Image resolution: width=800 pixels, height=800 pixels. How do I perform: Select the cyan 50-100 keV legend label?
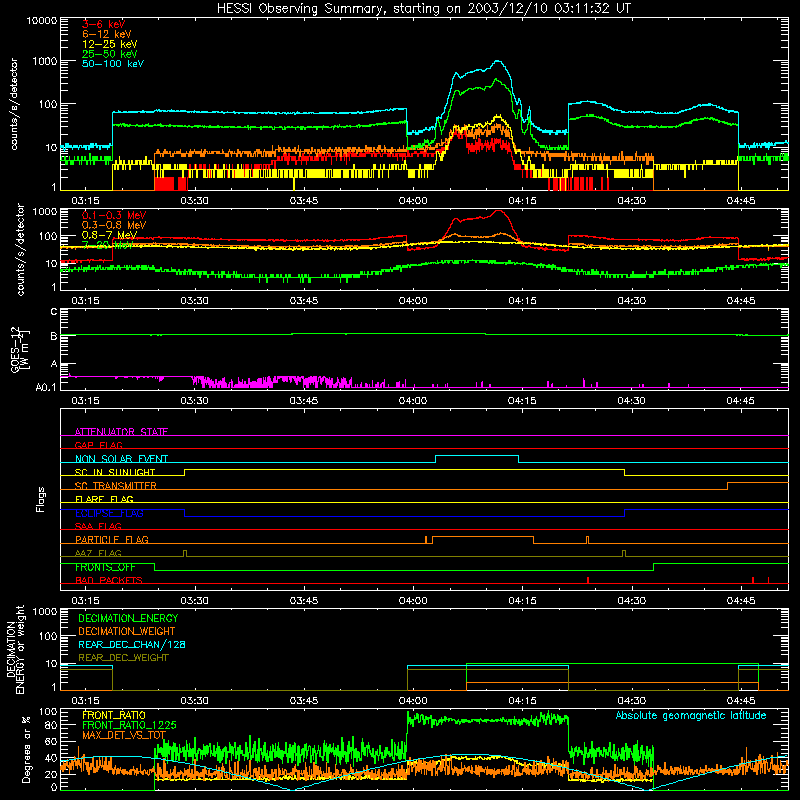(113, 64)
